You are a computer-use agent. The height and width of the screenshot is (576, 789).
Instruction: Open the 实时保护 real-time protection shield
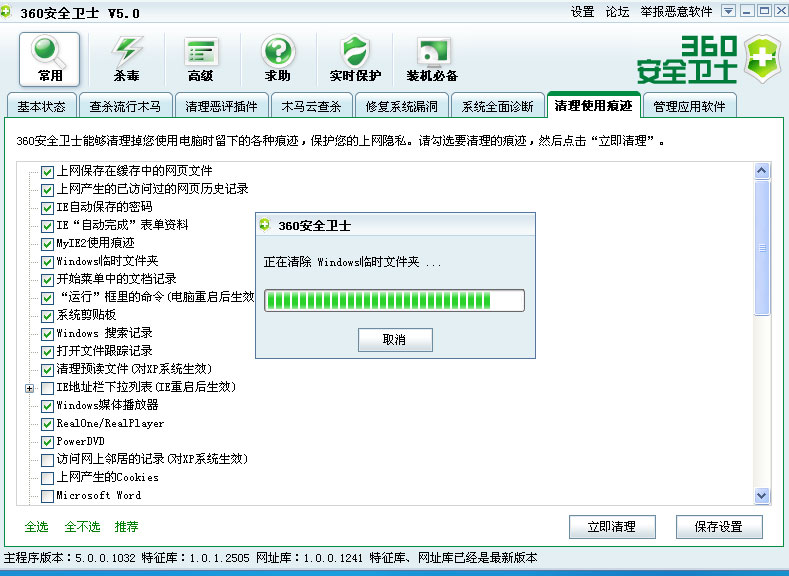click(x=355, y=59)
